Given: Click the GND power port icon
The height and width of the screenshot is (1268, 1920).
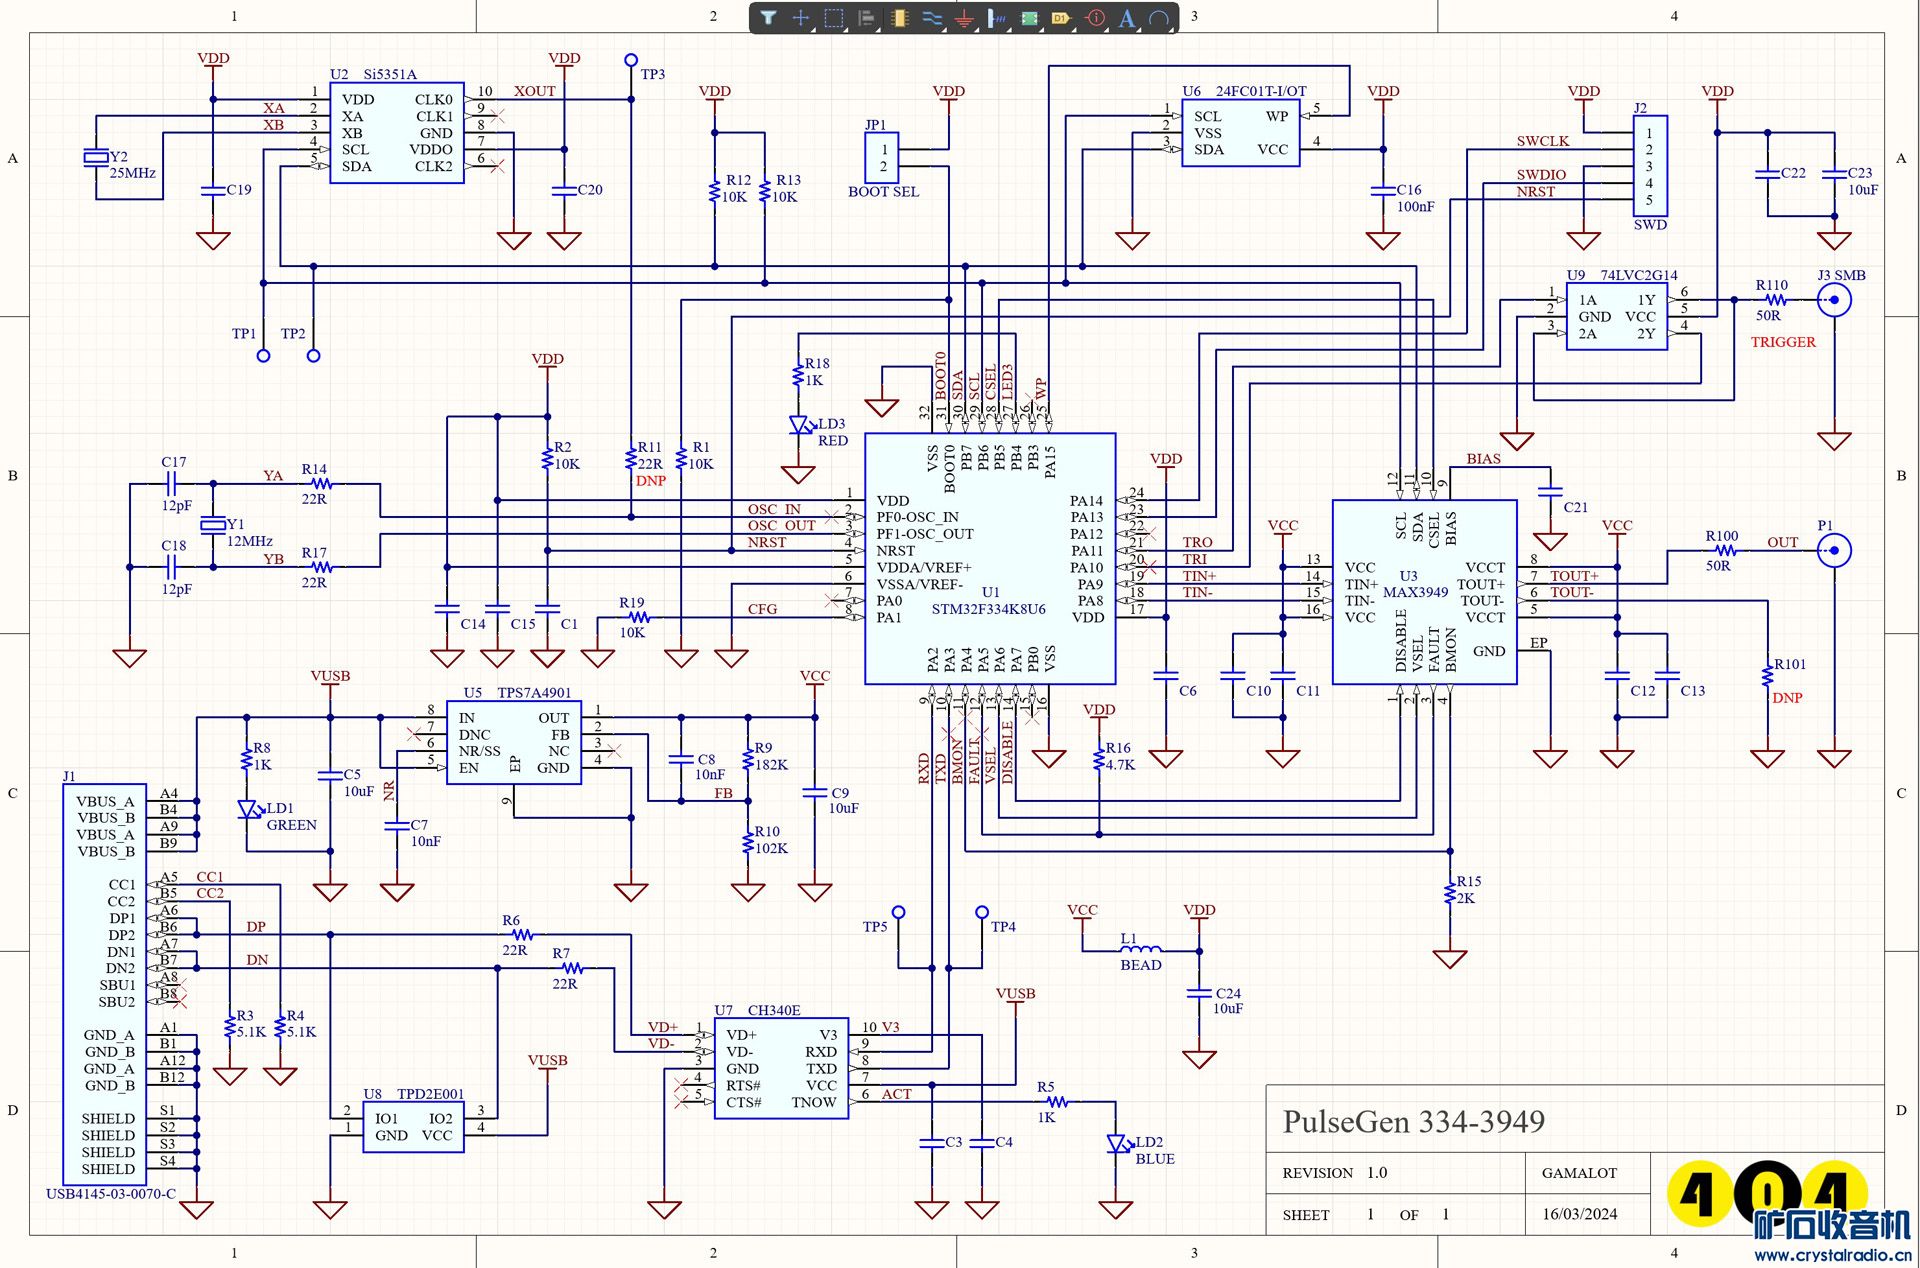Looking at the screenshot, I should tap(964, 19).
